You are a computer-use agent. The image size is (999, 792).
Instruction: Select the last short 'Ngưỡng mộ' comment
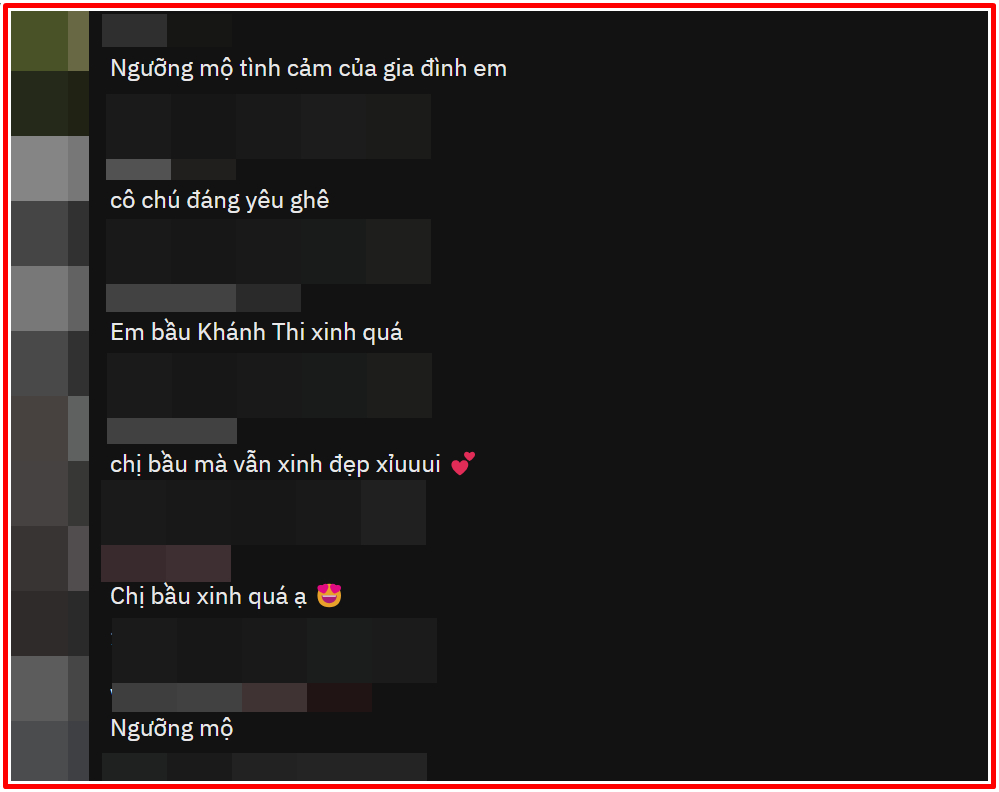coord(172,728)
